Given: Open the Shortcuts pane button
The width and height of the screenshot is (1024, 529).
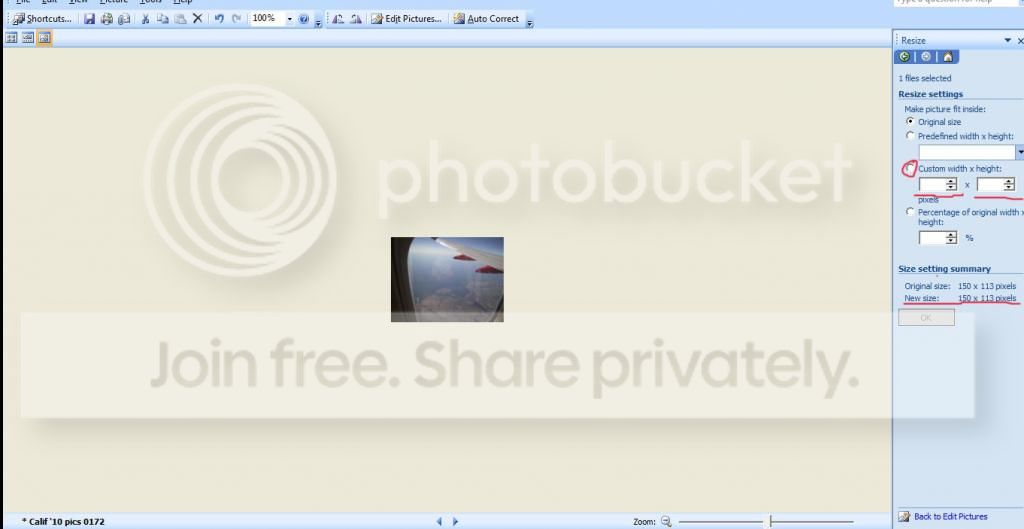Looking at the screenshot, I should coord(42,19).
